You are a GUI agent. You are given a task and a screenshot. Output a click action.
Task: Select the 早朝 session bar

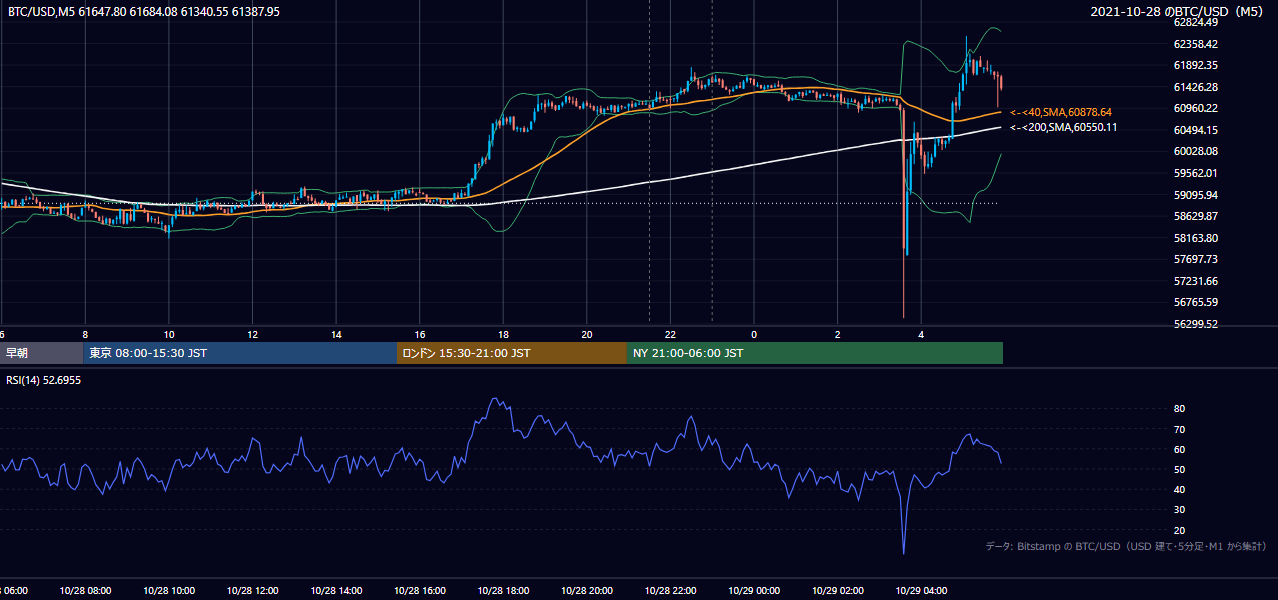(x=42, y=353)
